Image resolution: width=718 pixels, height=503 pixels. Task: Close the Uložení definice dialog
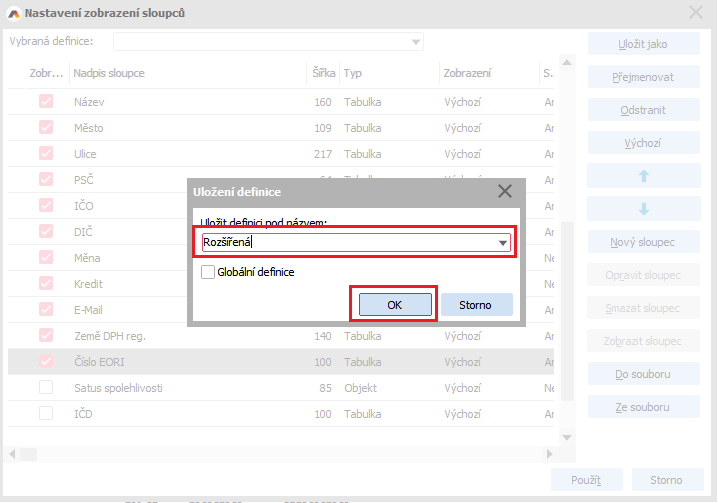click(x=504, y=191)
